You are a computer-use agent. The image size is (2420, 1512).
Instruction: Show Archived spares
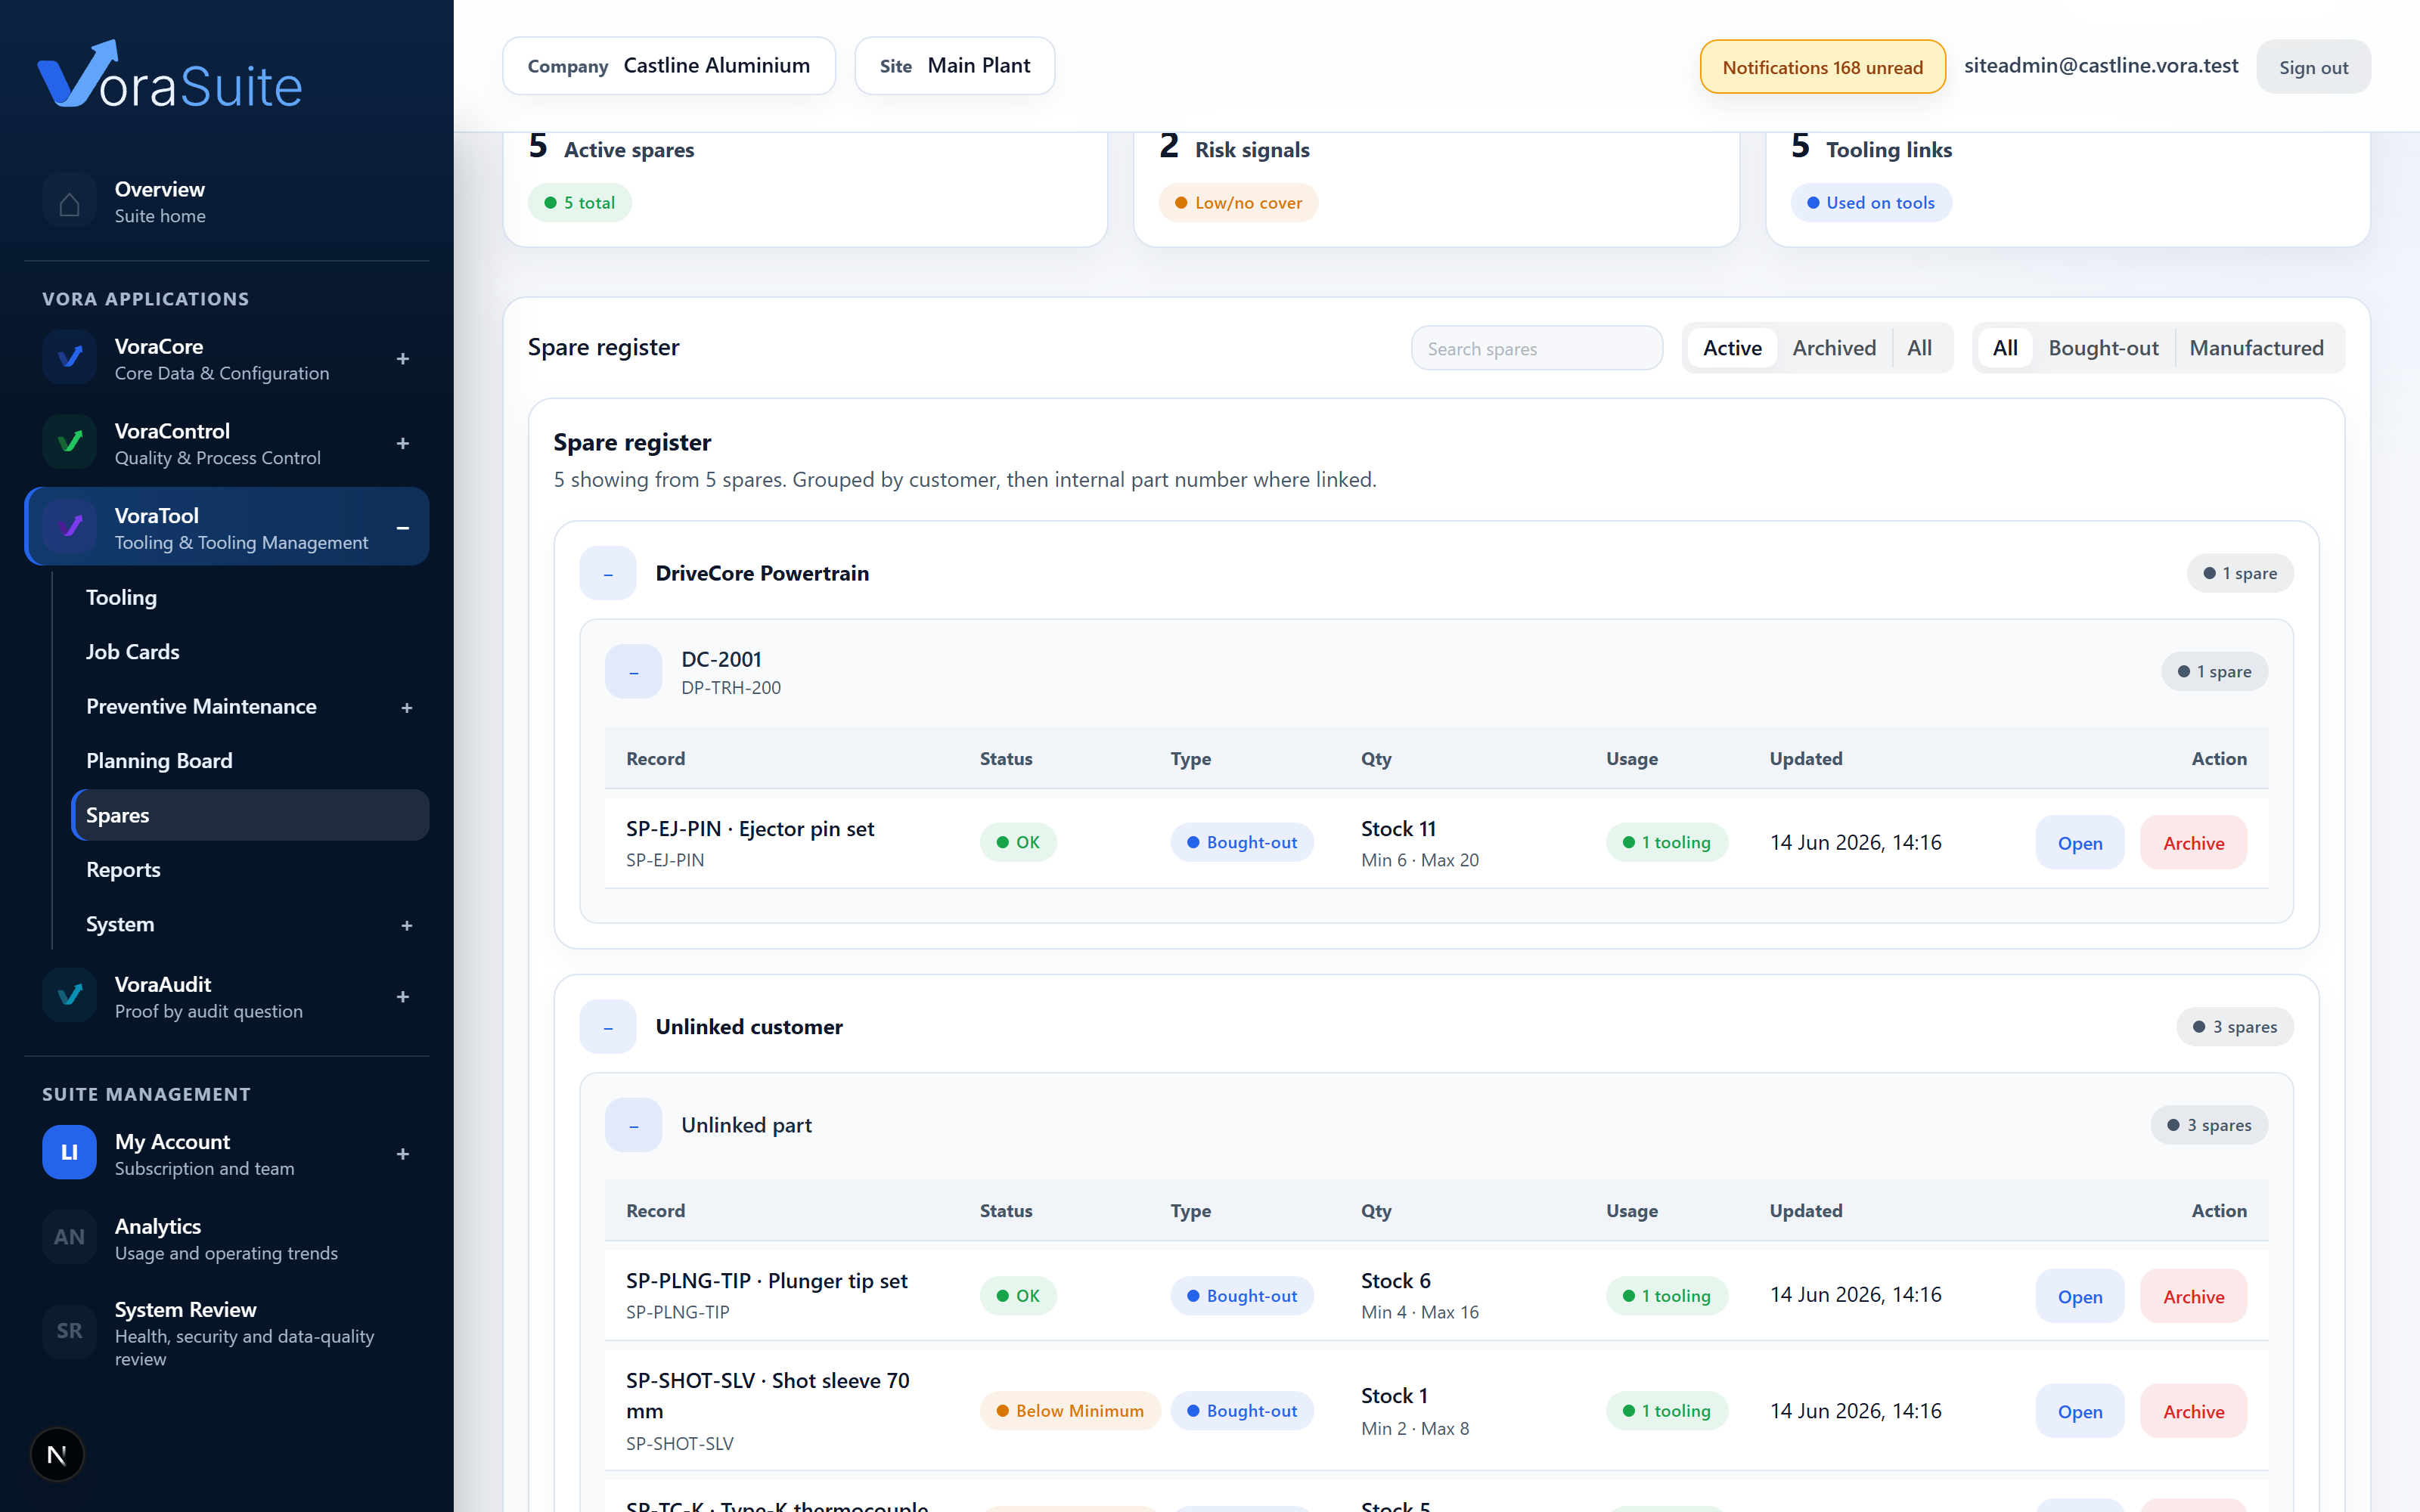tap(1834, 348)
